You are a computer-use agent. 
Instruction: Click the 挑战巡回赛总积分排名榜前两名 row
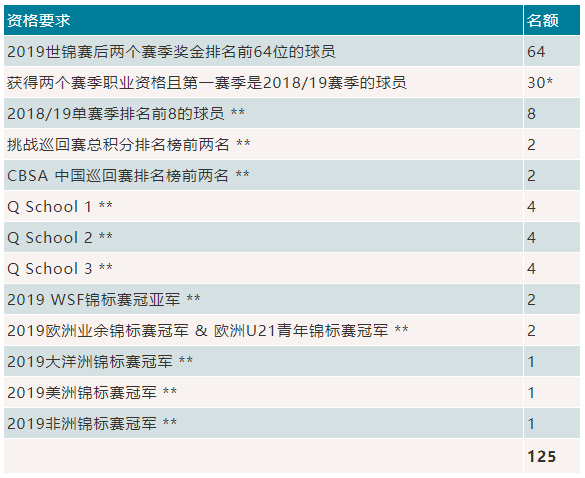292,144
